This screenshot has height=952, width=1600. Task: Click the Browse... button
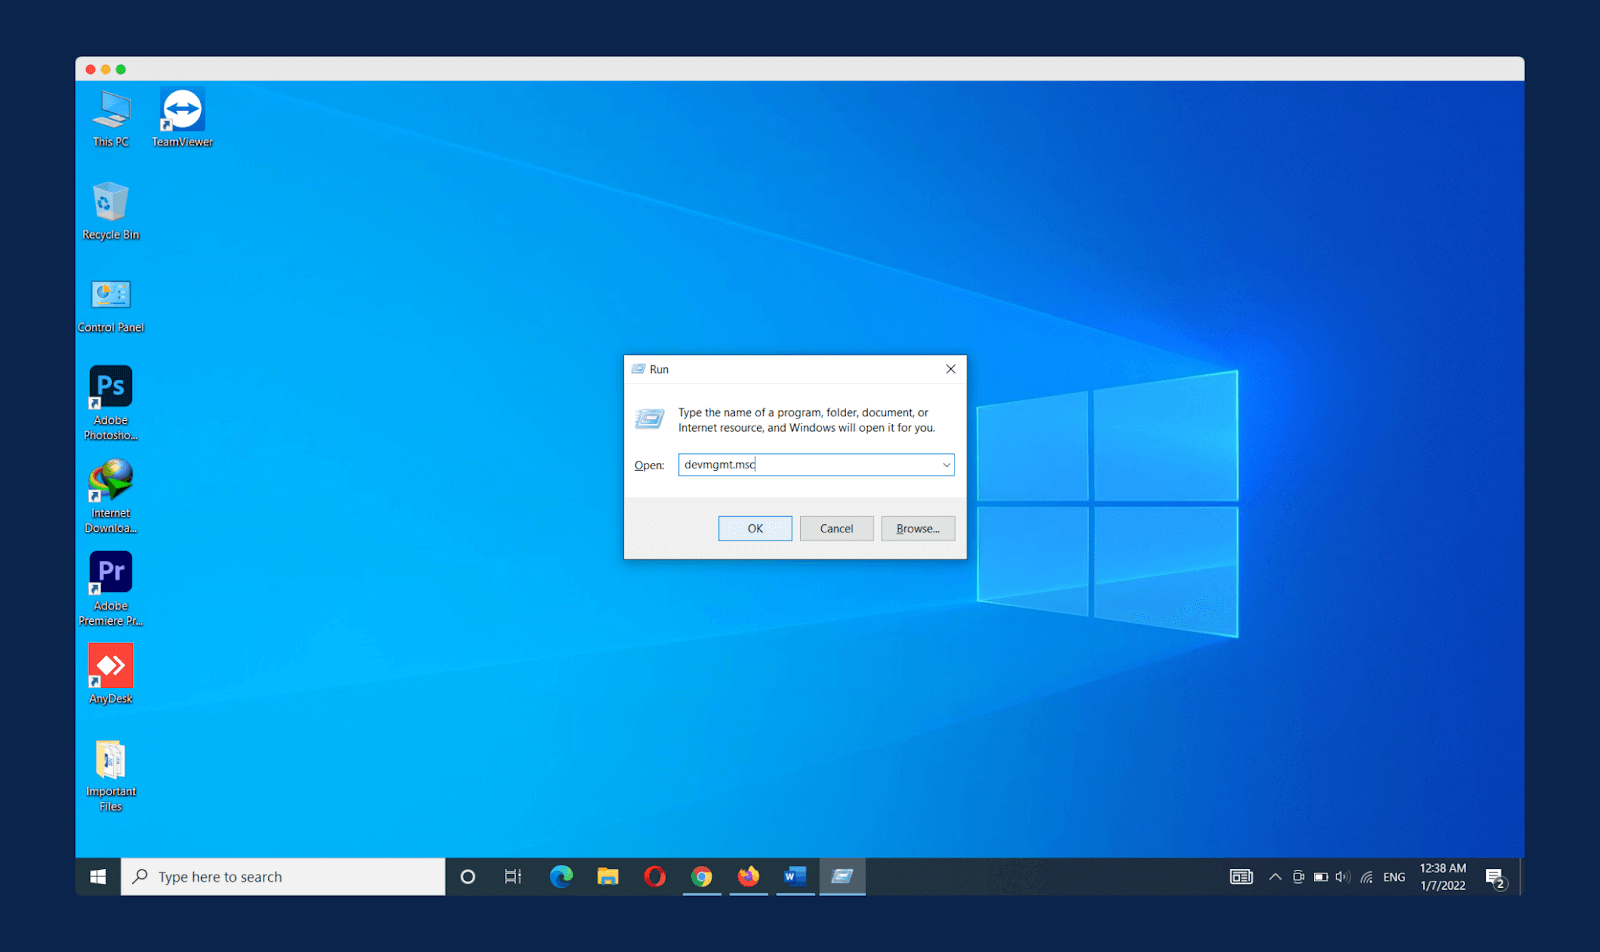917,529
